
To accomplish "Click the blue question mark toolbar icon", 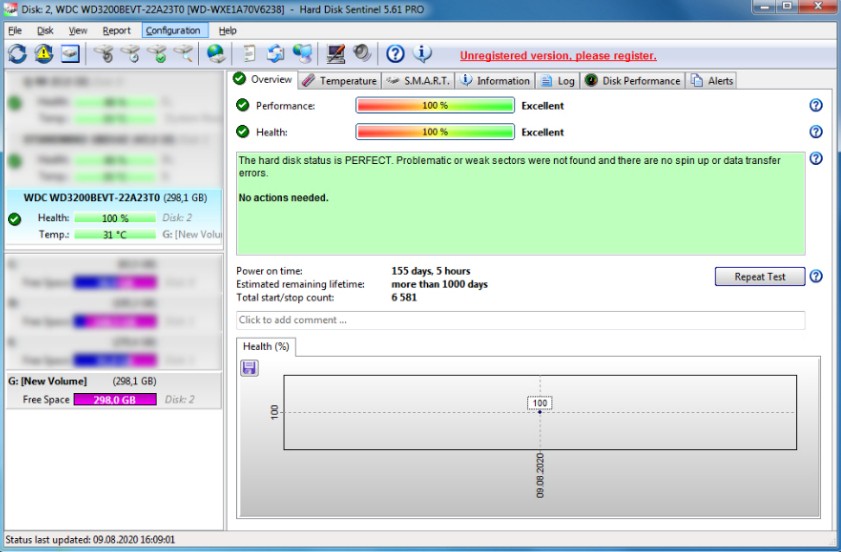I will (395, 54).
